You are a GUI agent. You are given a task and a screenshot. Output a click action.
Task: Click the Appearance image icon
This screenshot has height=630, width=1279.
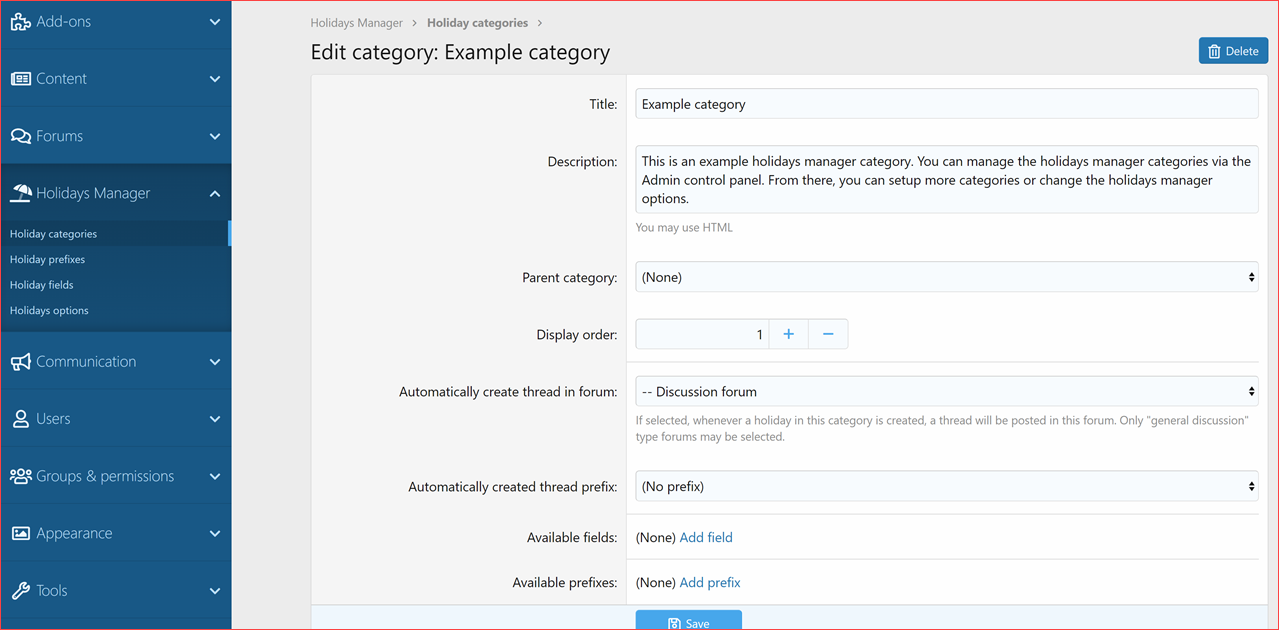20,534
